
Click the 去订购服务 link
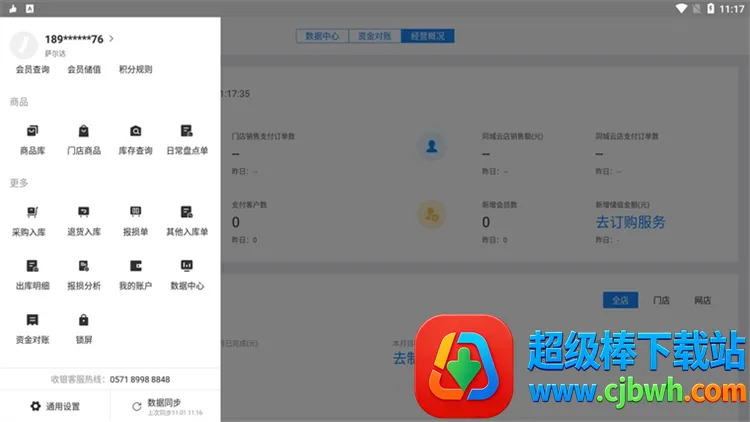[630, 222]
